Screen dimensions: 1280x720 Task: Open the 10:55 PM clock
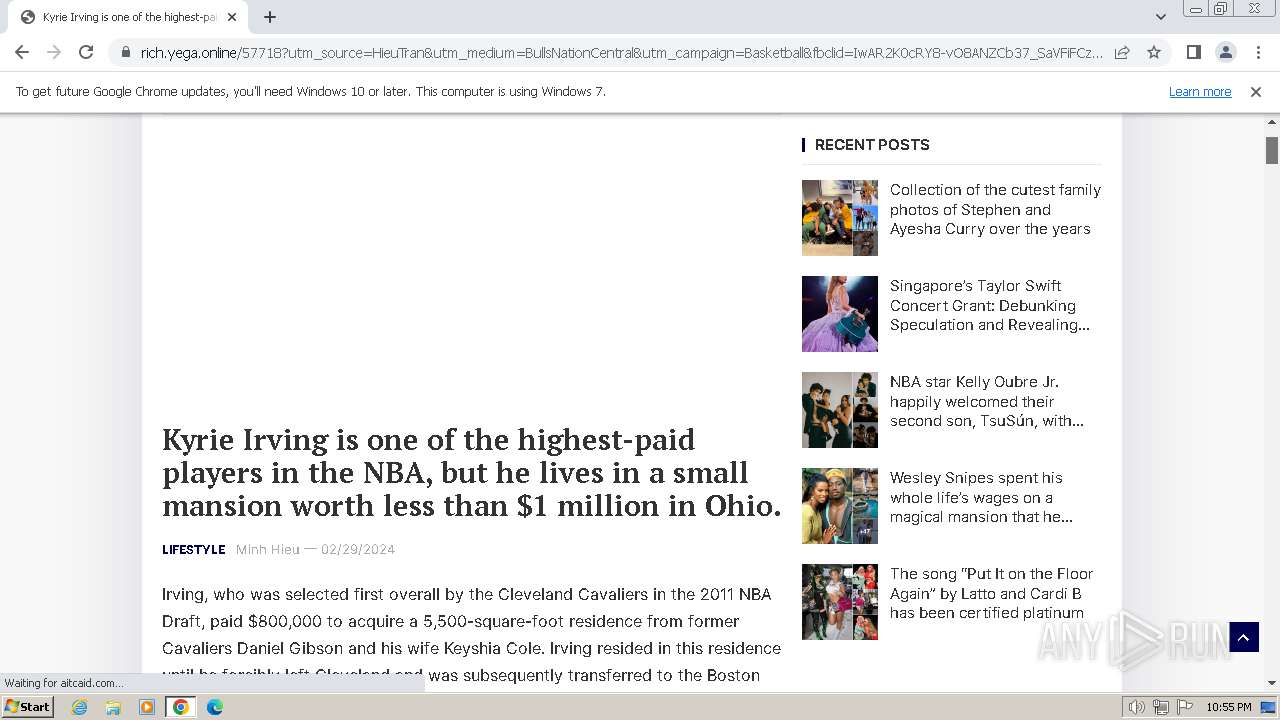(1229, 707)
